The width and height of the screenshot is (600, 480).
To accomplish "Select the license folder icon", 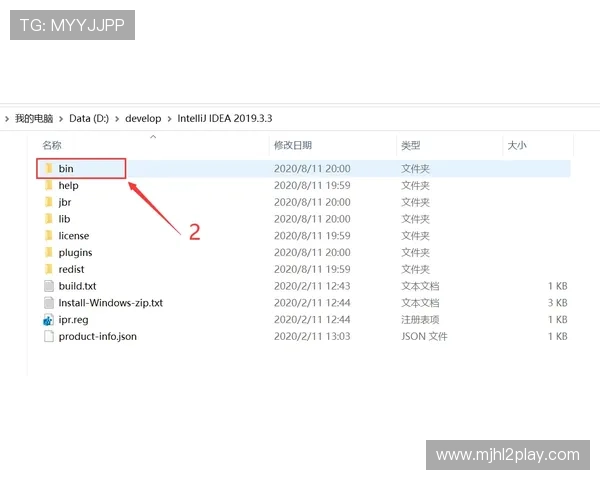I will click(x=49, y=236).
